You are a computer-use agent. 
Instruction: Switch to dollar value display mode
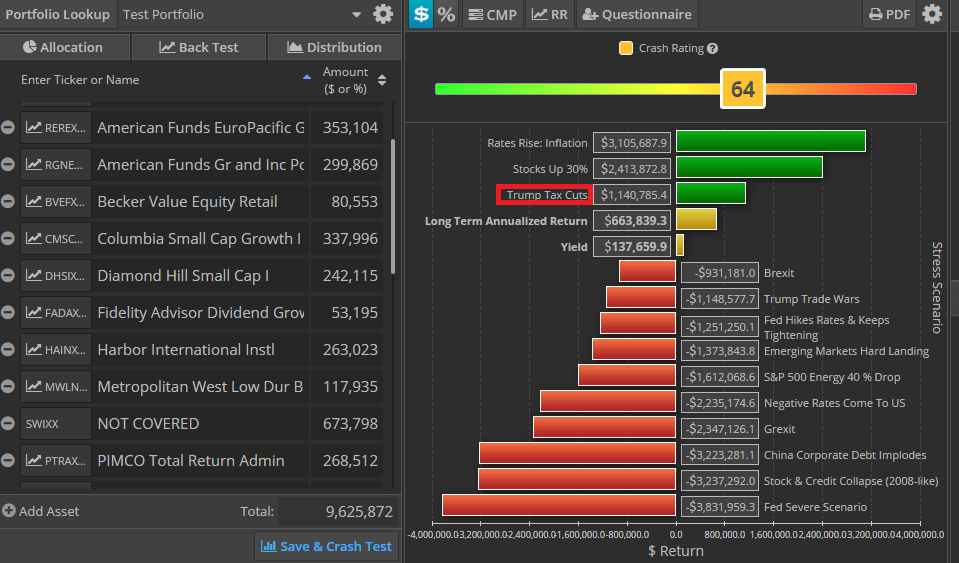click(421, 15)
